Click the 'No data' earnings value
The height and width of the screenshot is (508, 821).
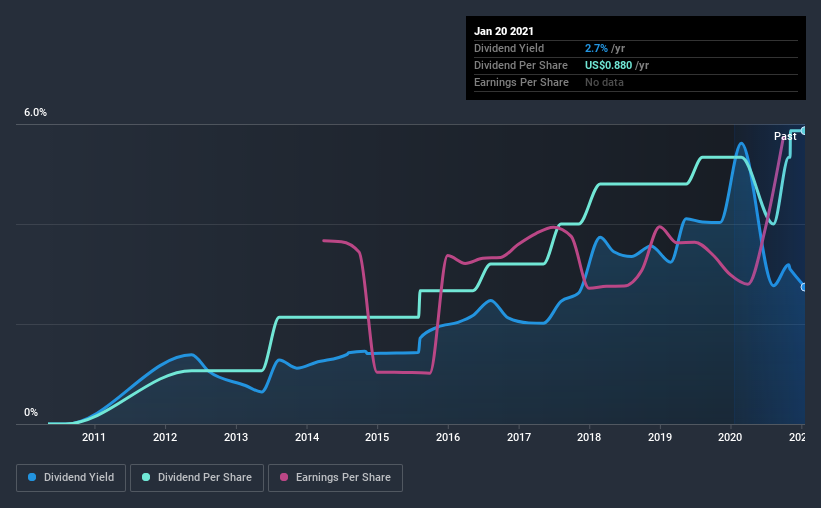(x=604, y=82)
